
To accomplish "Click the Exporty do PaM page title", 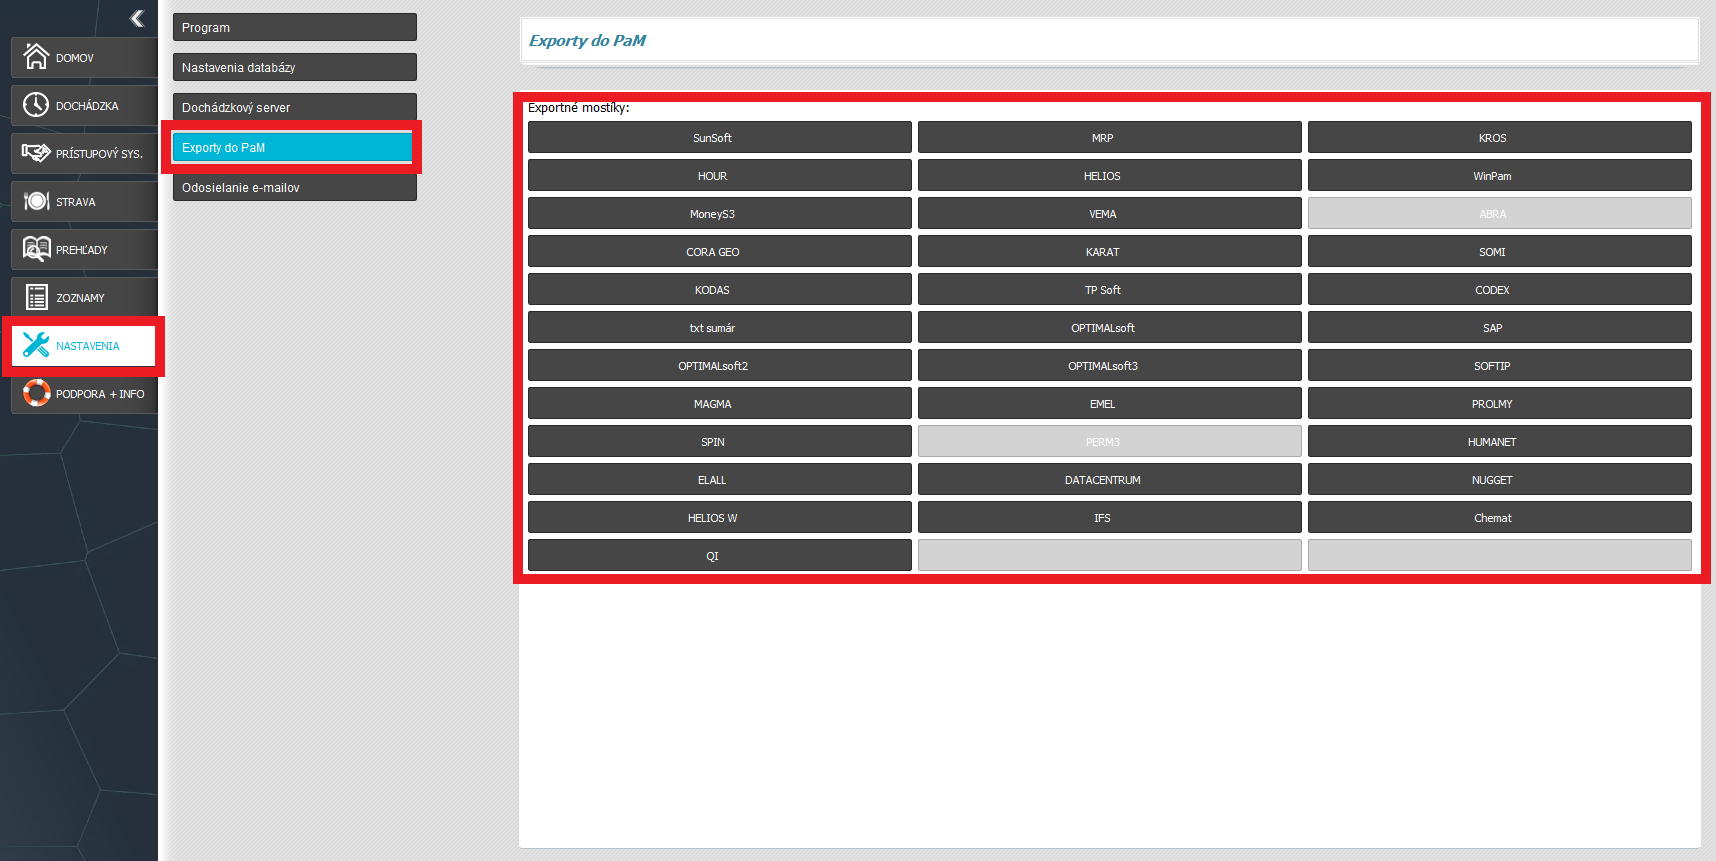I will (587, 40).
